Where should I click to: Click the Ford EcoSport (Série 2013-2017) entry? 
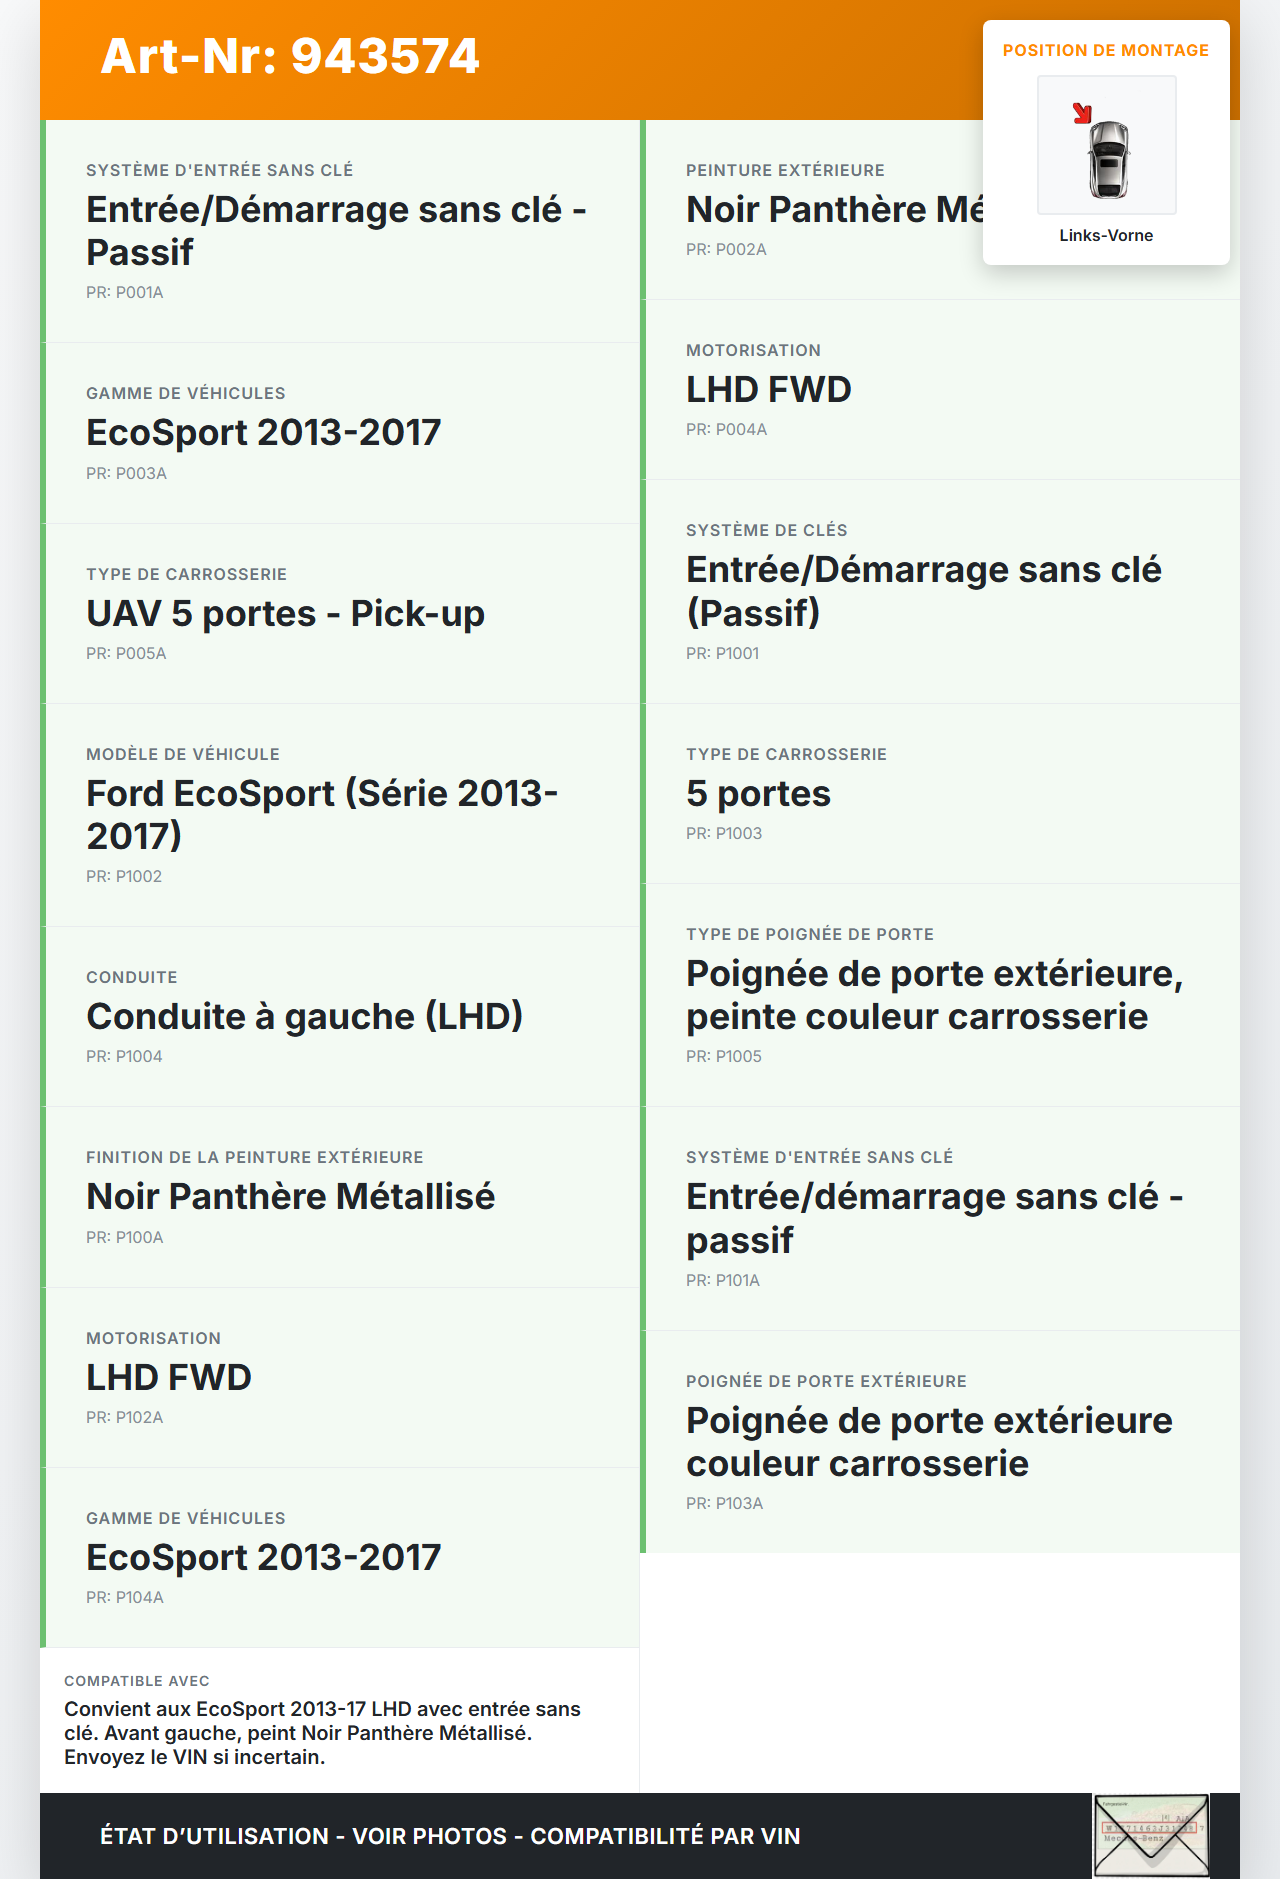pyautogui.click(x=322, y=814)
